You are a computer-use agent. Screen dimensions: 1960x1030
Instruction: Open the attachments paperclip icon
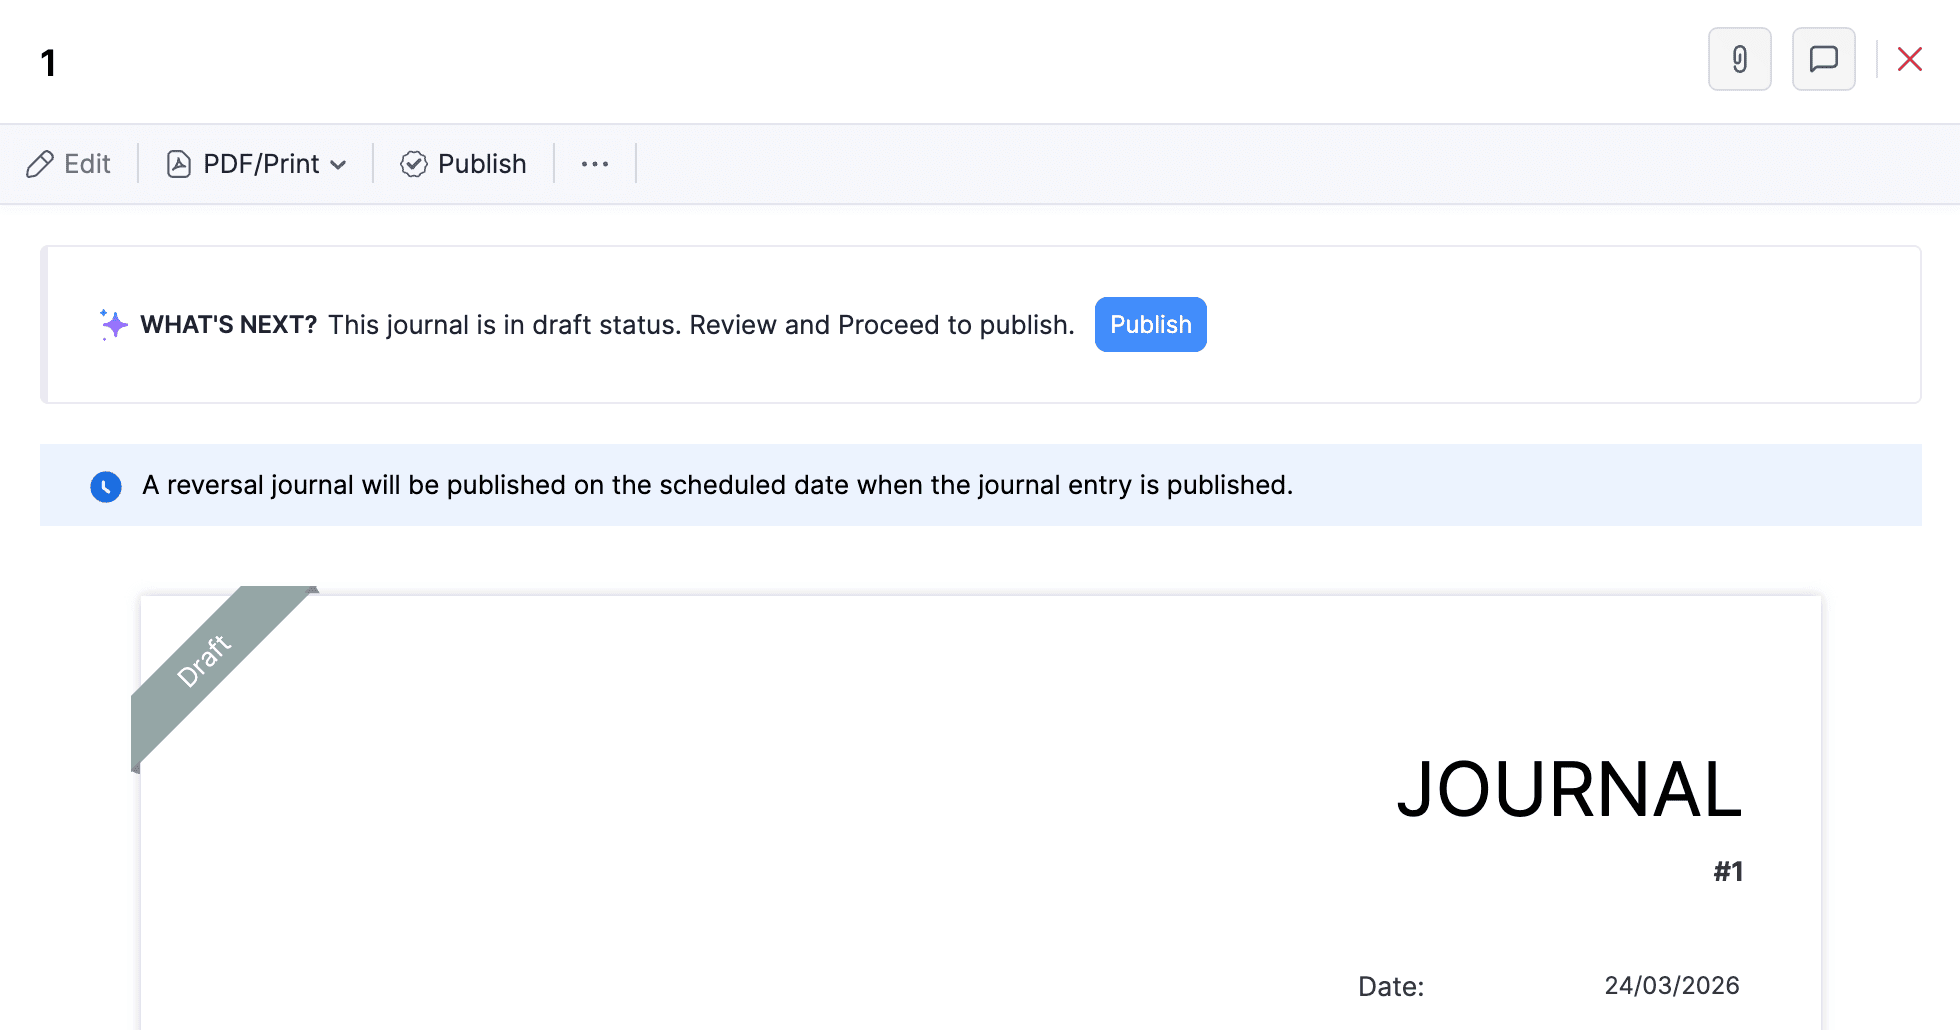pyautogui.click(x=1739, y=59)
